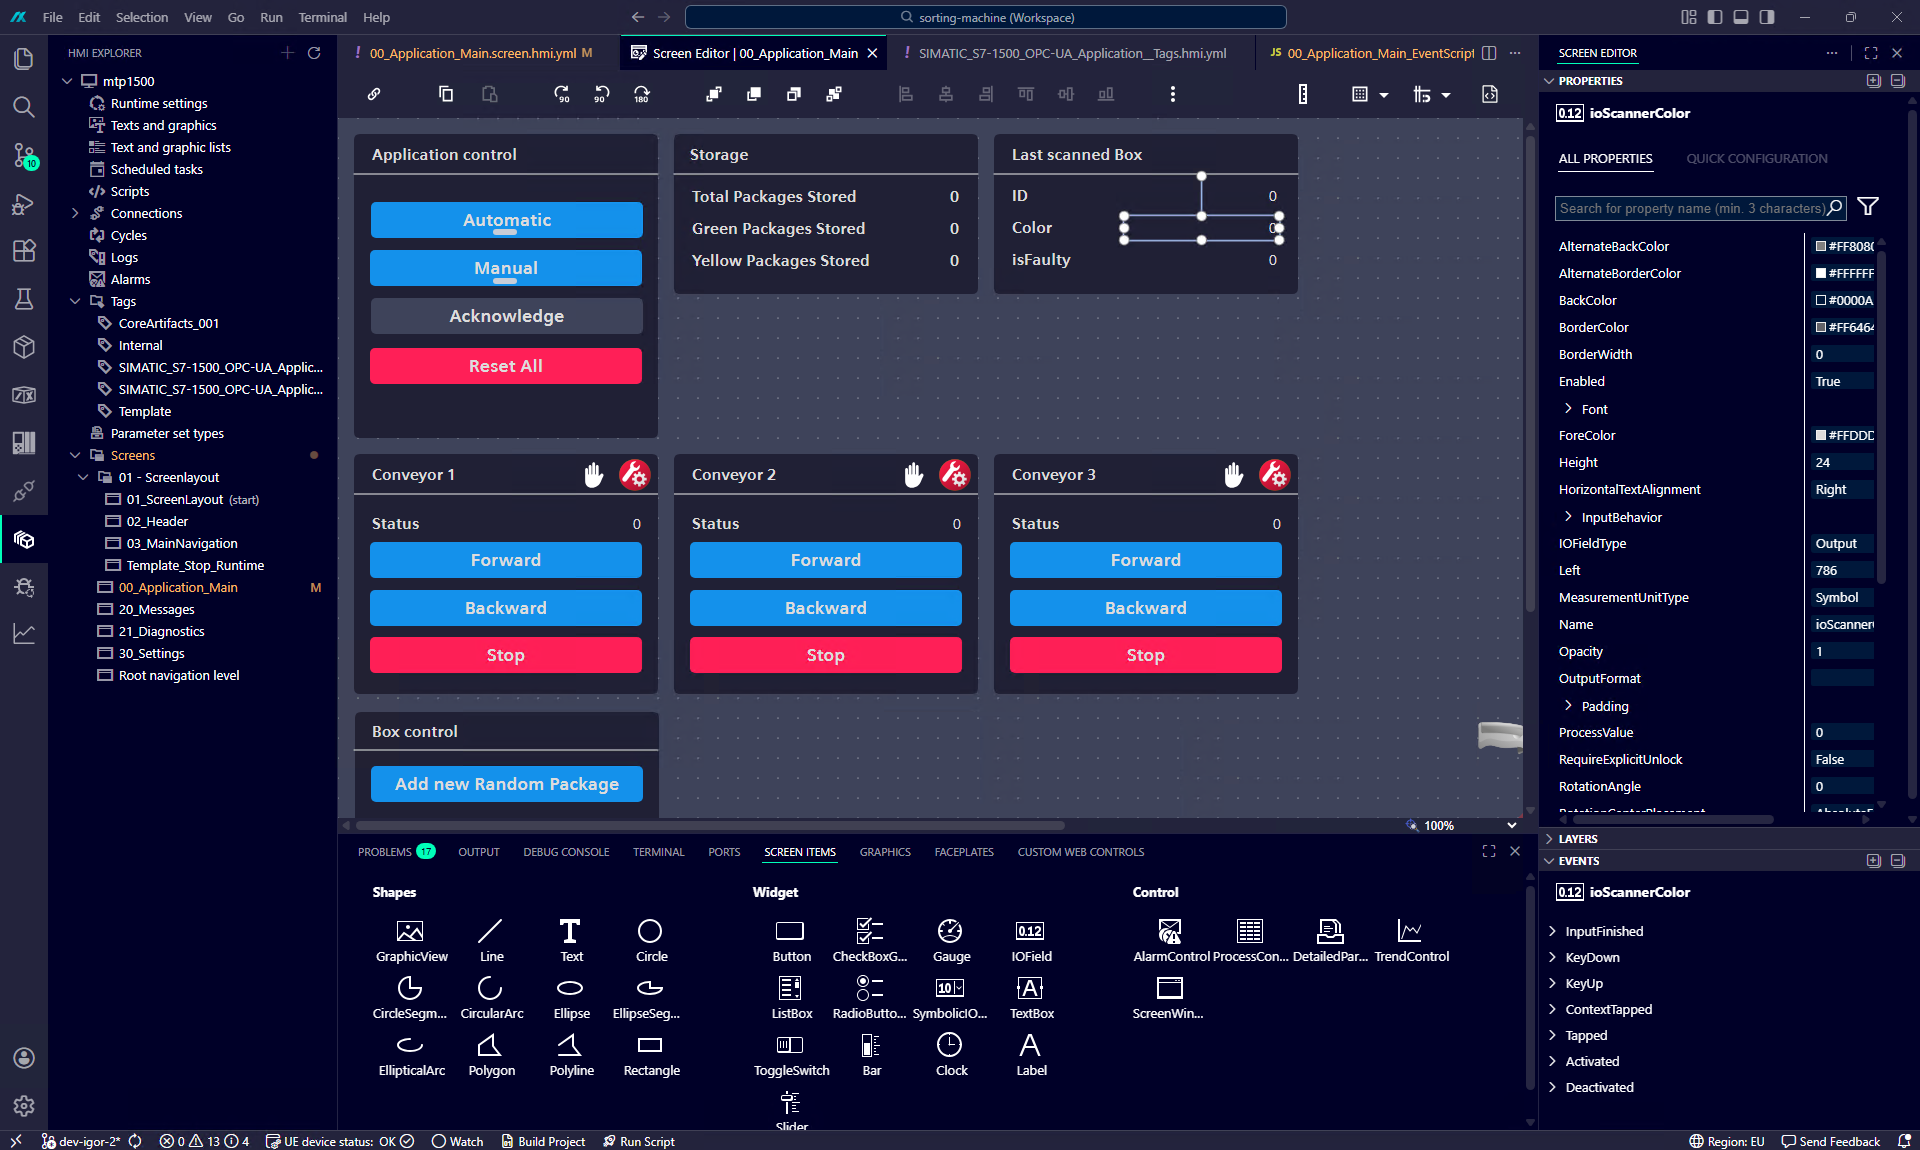Click the rotate 180 degrees toolbar icon
This screenshot has height=1150, width=1920.
tap(642, 94)
